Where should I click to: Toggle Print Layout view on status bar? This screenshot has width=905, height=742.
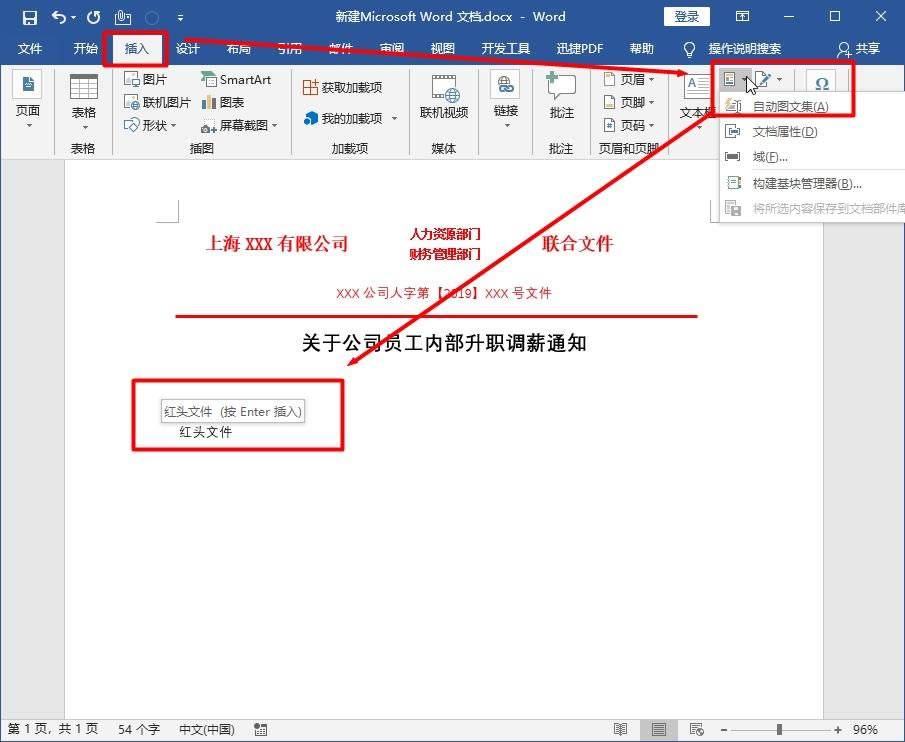pyautogui.click(x=657, y=729)
